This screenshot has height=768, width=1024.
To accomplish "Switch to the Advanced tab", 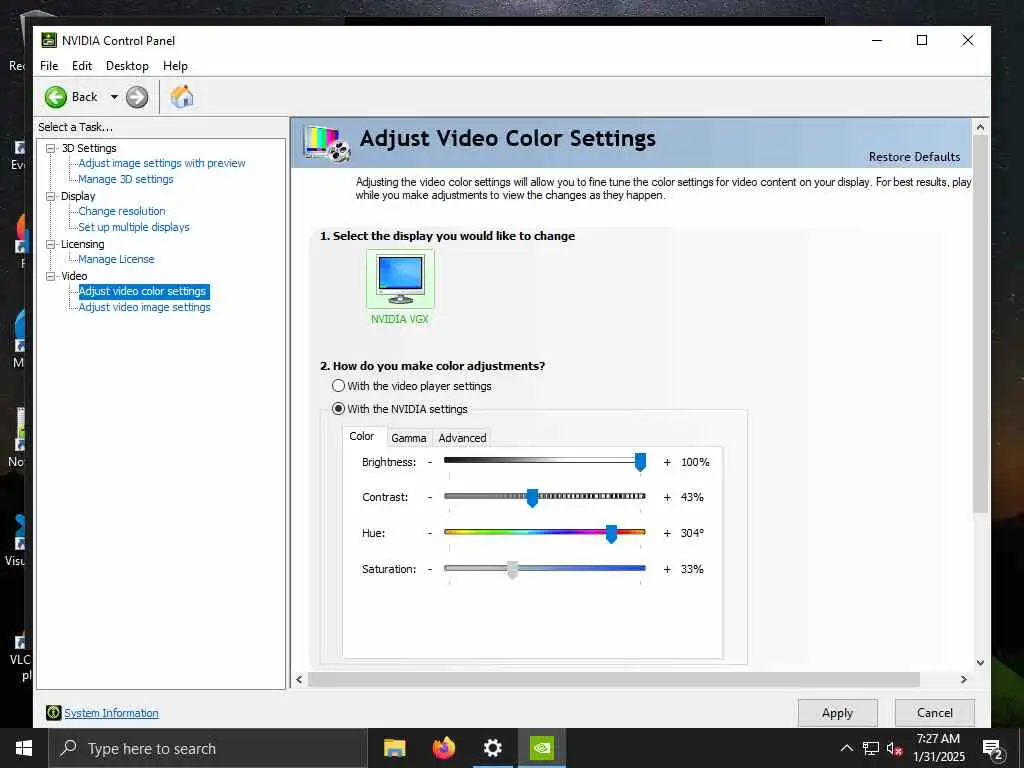I will (462, 438).
